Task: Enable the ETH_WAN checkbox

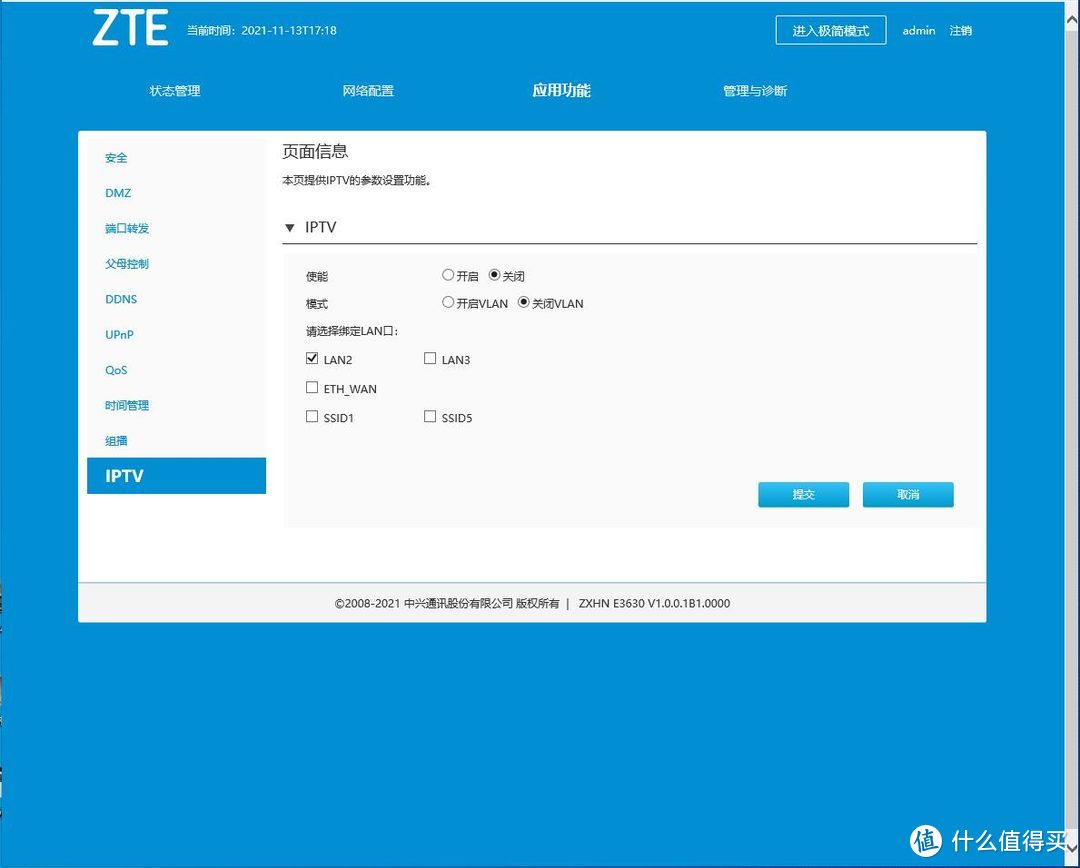Action: 312,388
